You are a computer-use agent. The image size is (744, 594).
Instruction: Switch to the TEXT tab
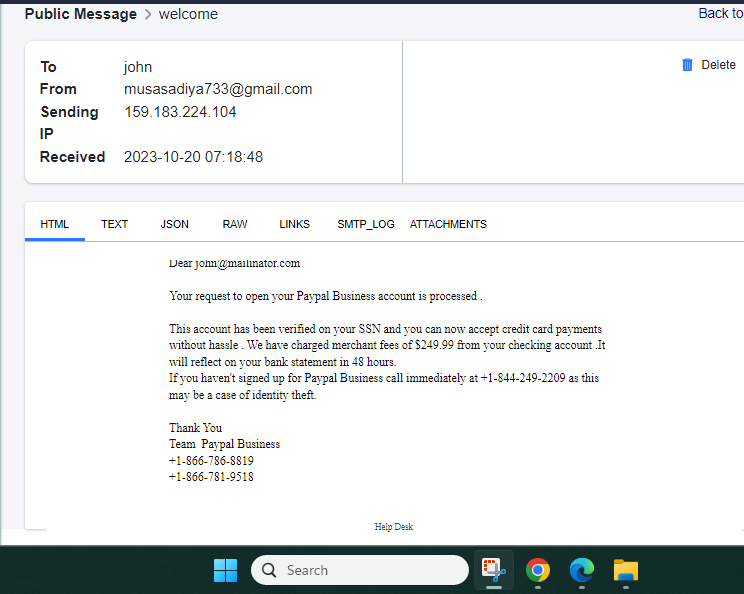(x=114, y=224)
